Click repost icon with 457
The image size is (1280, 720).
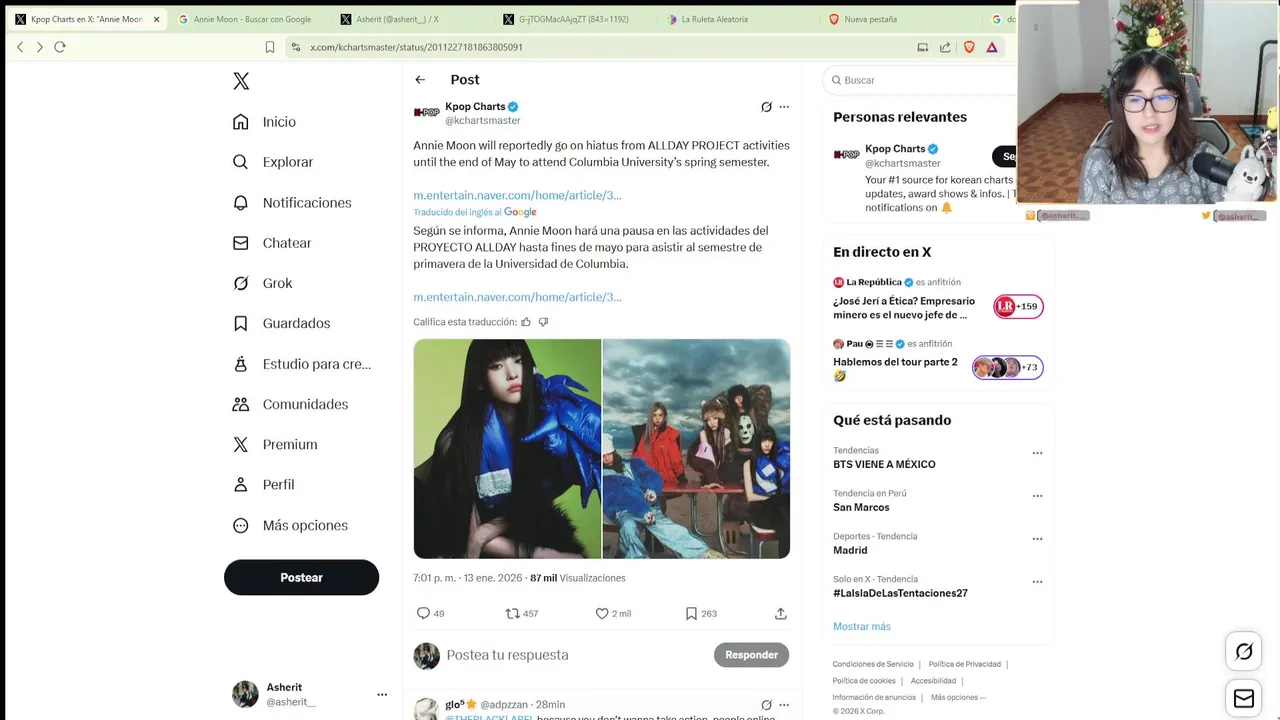tap(512, 613)
